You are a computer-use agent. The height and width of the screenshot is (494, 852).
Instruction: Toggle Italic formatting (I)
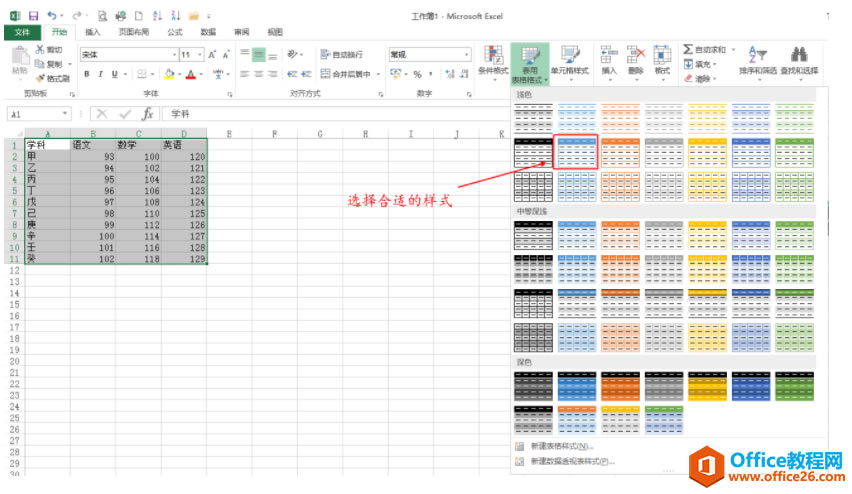click(101, 74)
